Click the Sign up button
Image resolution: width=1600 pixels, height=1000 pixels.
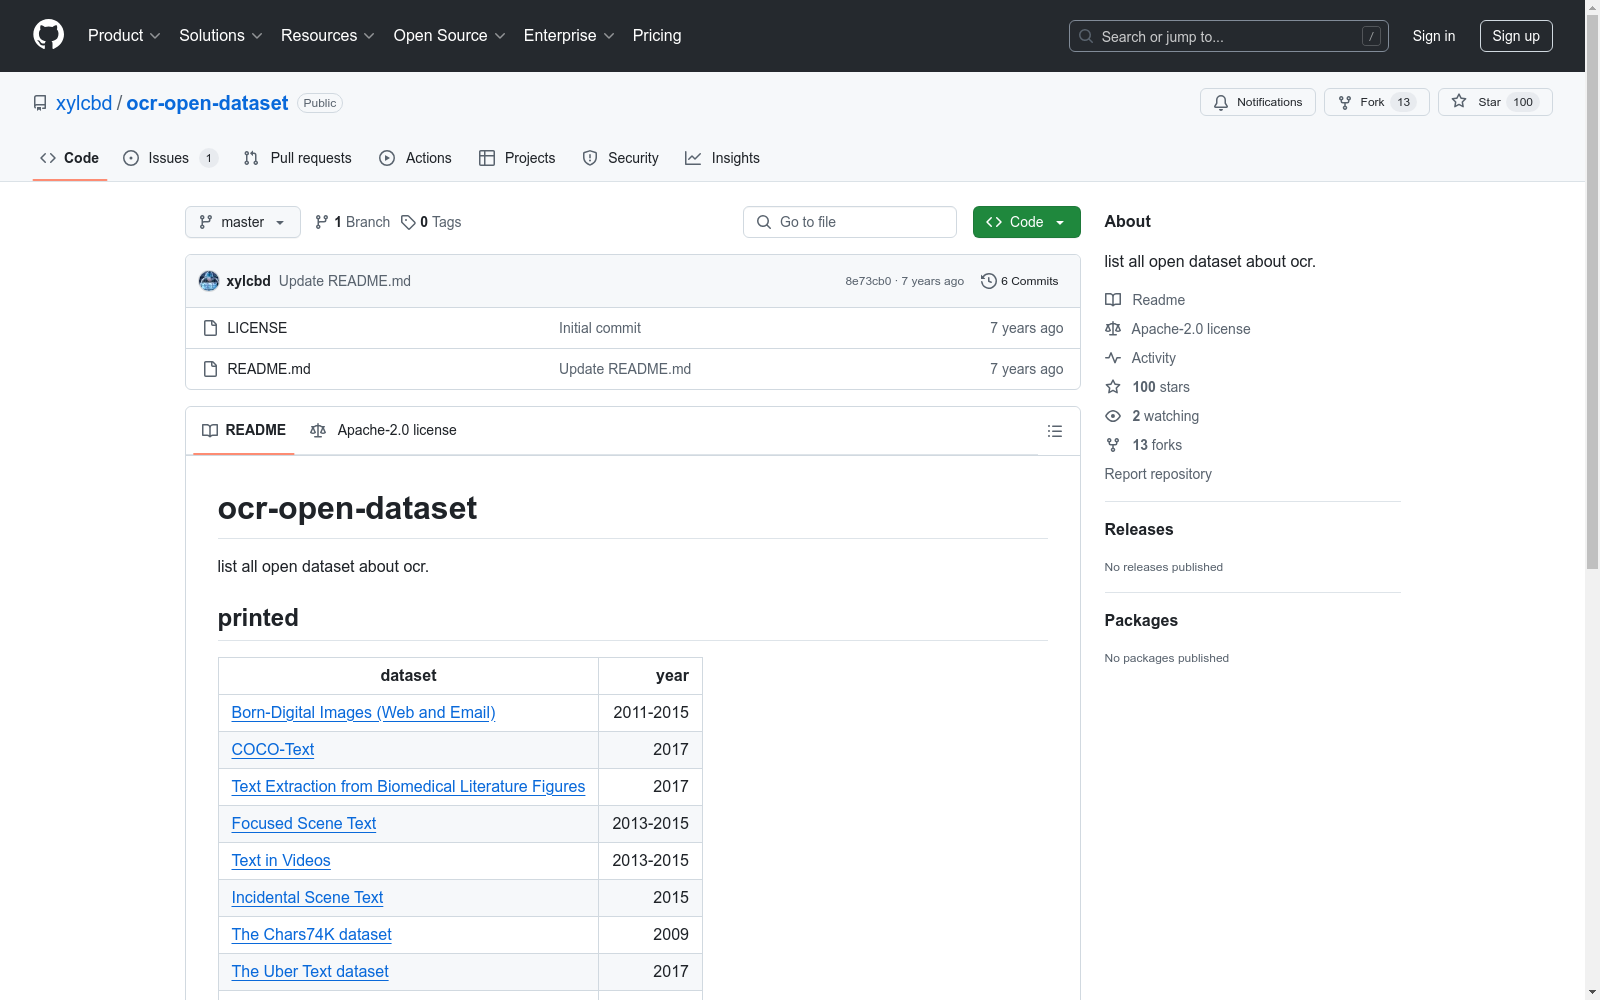click(x=1516, y=36)
